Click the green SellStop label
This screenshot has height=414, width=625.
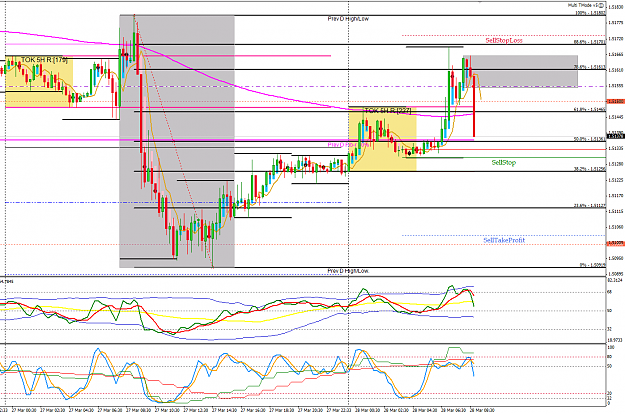click(x=503, y=163)
